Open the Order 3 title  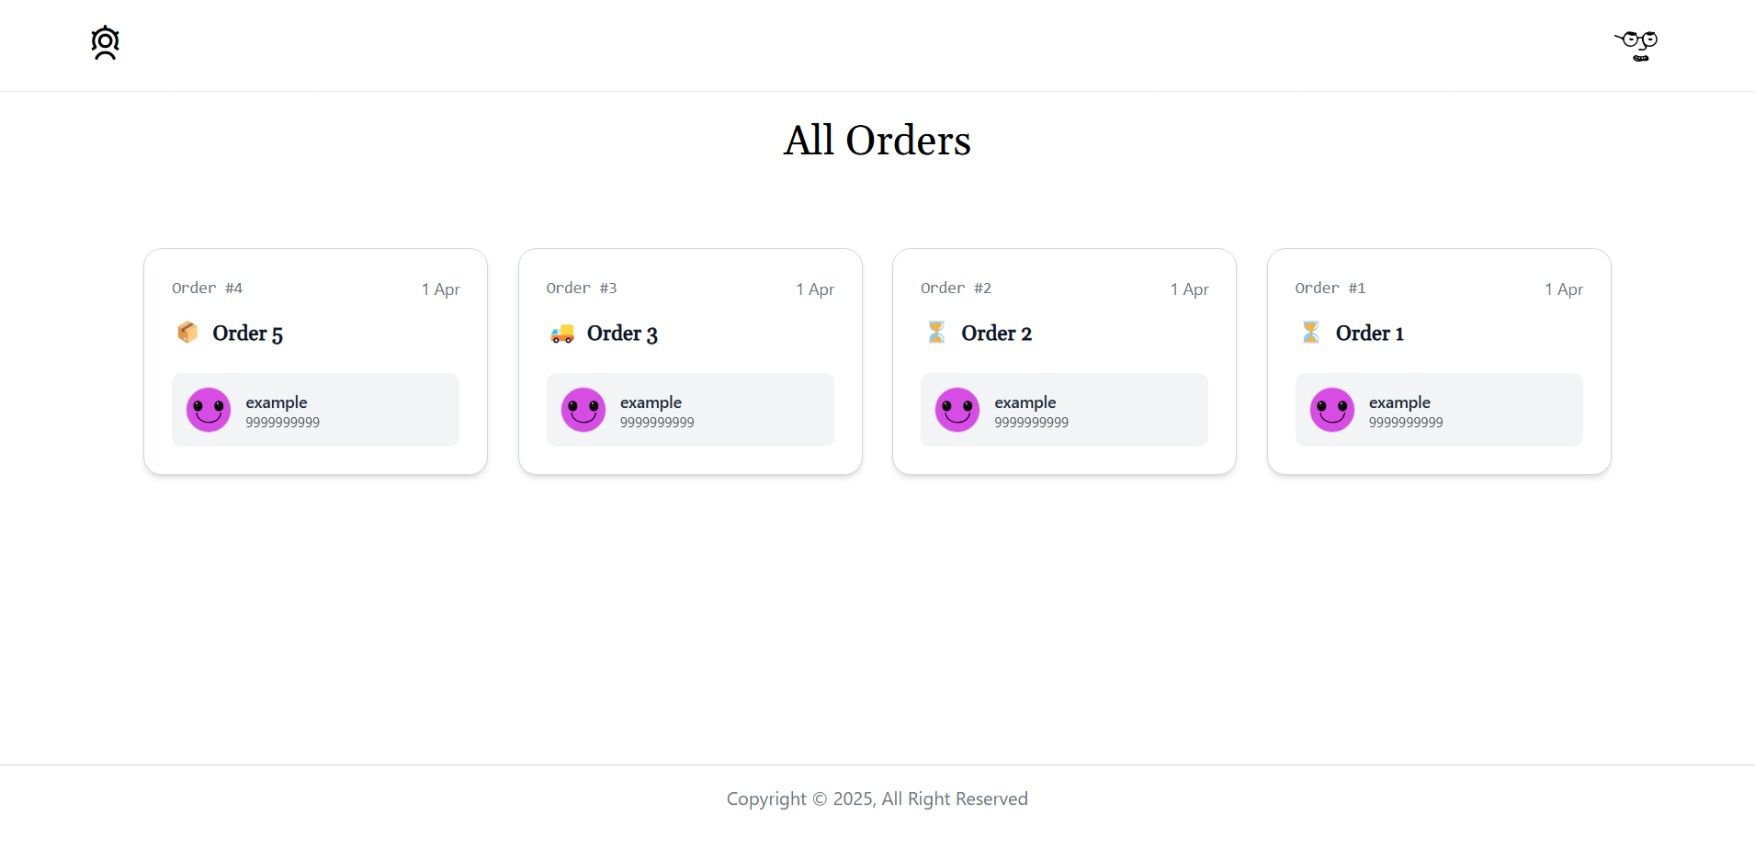click(622, 333)
